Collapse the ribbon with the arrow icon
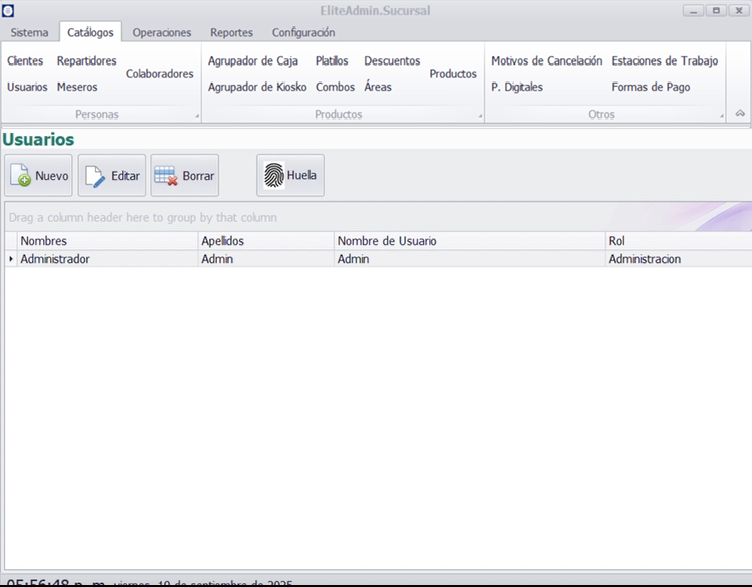Viewport: 752px width, 587px height. 740,114
